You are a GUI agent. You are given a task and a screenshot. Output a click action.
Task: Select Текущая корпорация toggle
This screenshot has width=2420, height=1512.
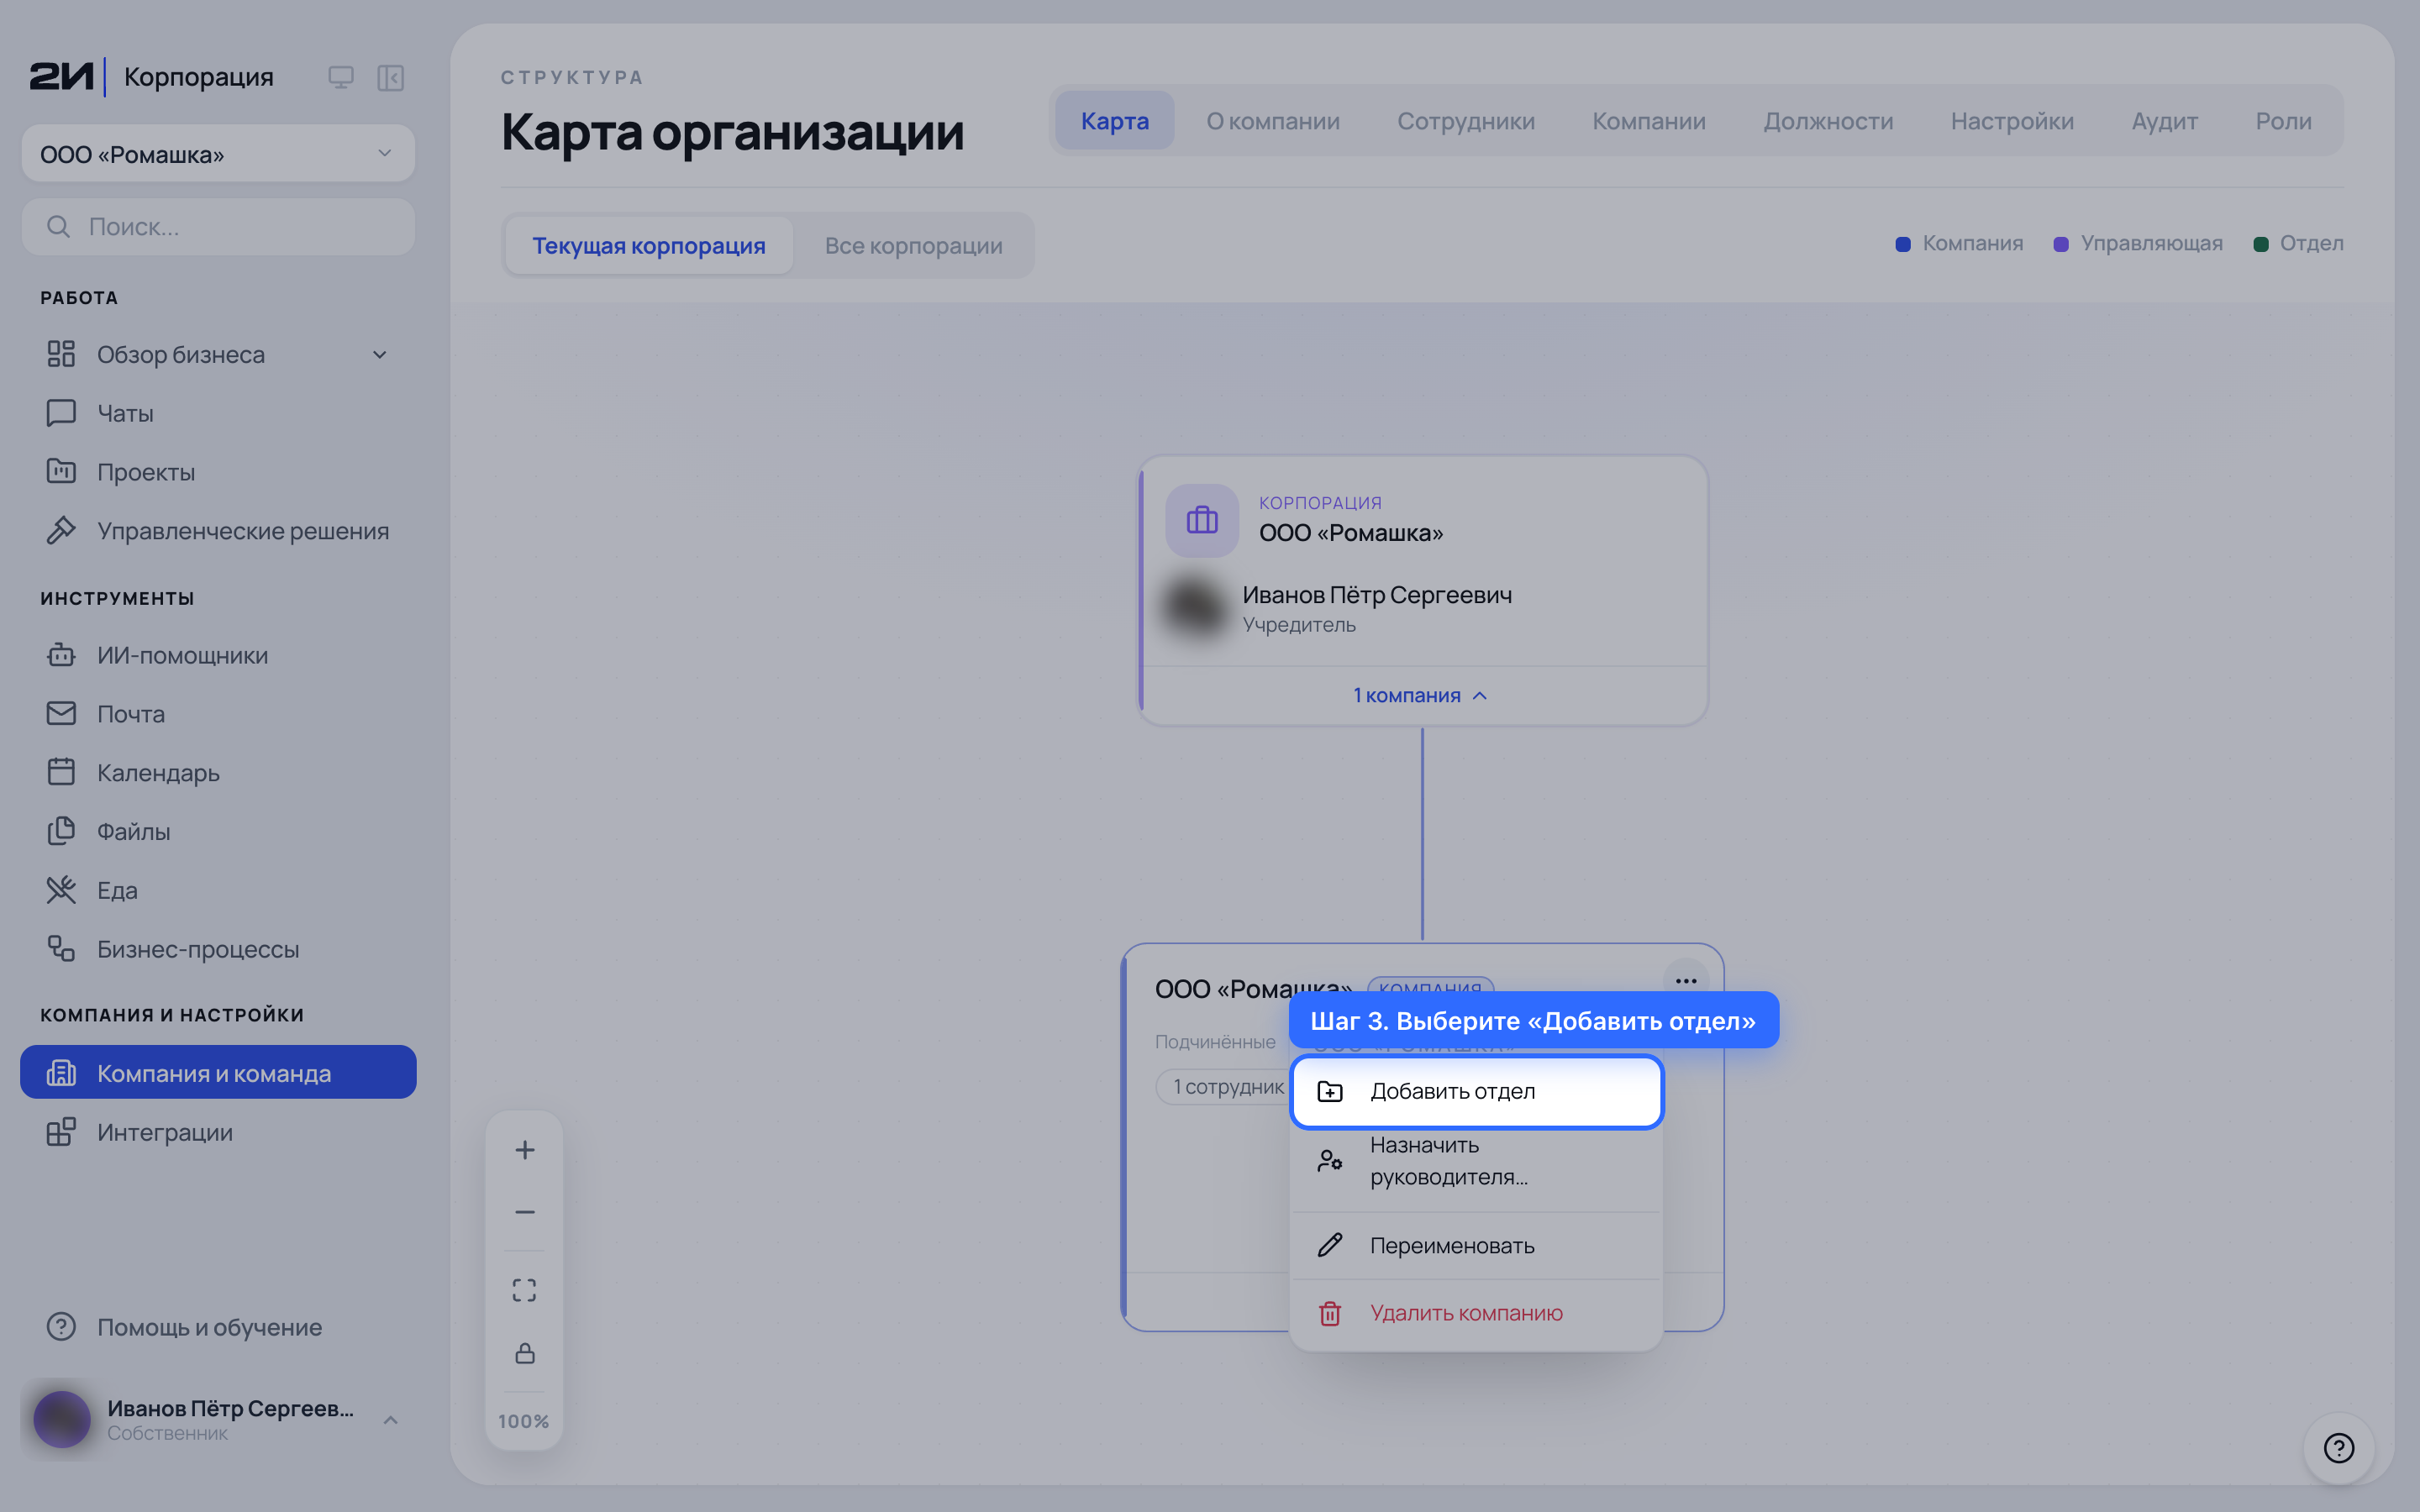click(649, 245)
